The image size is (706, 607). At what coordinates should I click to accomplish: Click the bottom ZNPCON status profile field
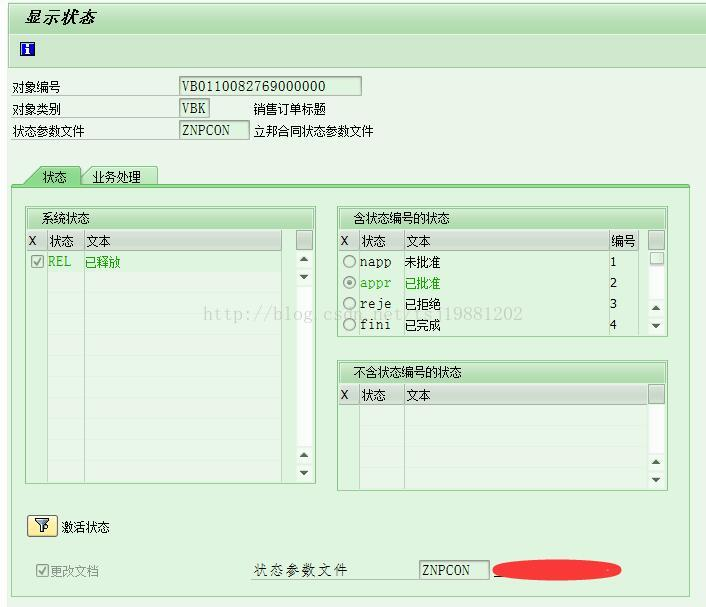pos(454,570)
